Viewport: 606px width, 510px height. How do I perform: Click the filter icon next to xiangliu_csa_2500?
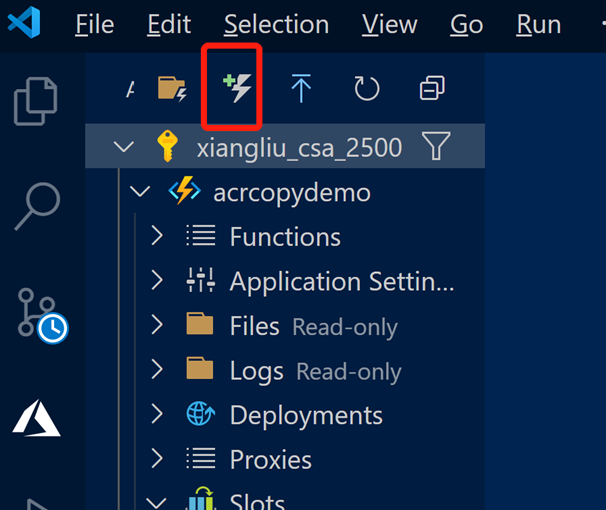pos(436,146)
